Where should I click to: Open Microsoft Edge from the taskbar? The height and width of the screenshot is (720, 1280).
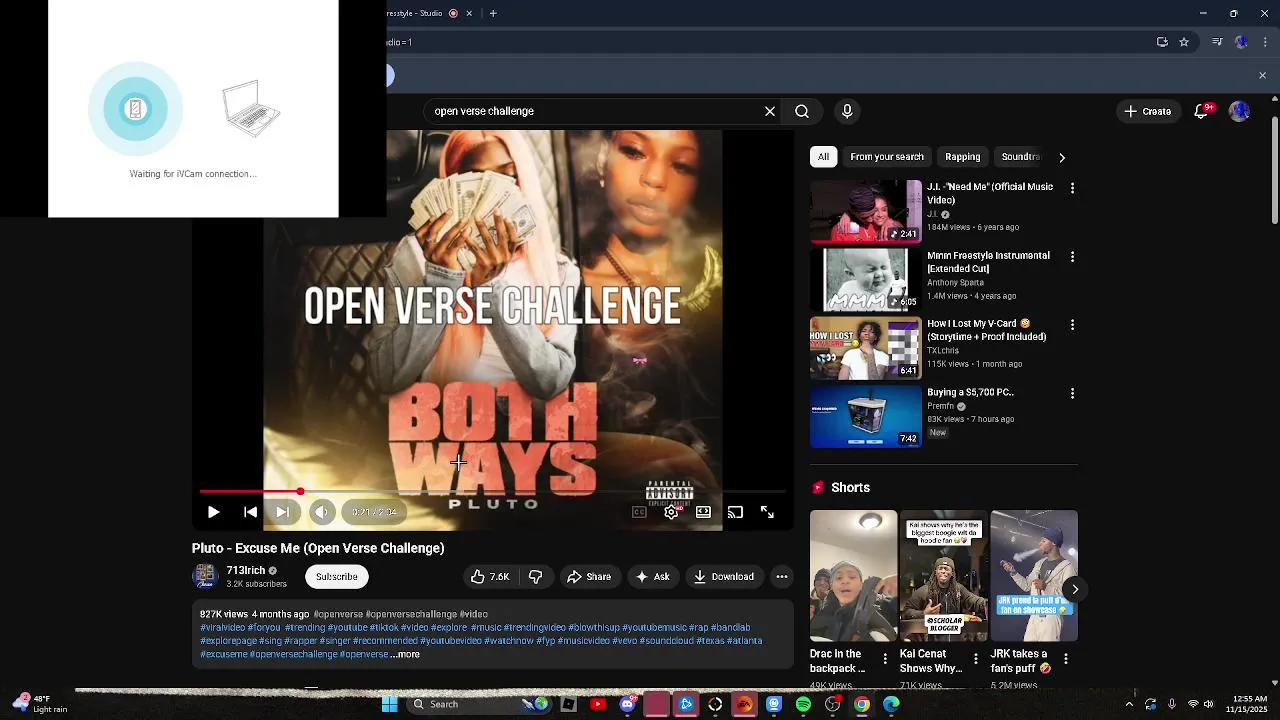891,704
